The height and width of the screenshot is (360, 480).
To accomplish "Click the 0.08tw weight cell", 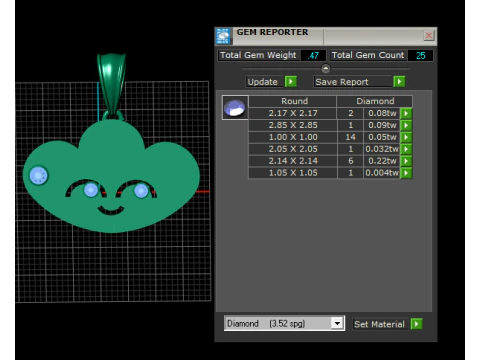I will pyautogui.click(x=382, y=113).
